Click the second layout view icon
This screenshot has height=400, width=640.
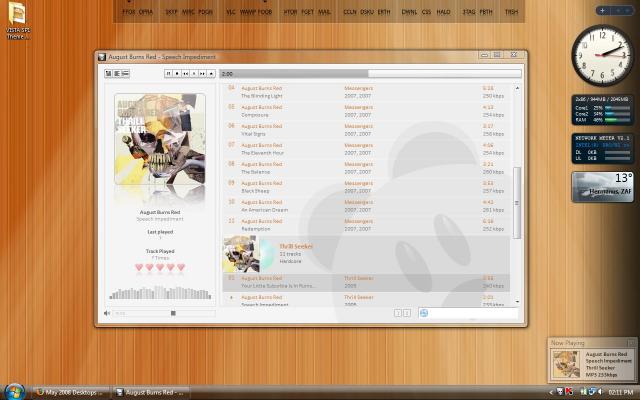pos(117,73)
